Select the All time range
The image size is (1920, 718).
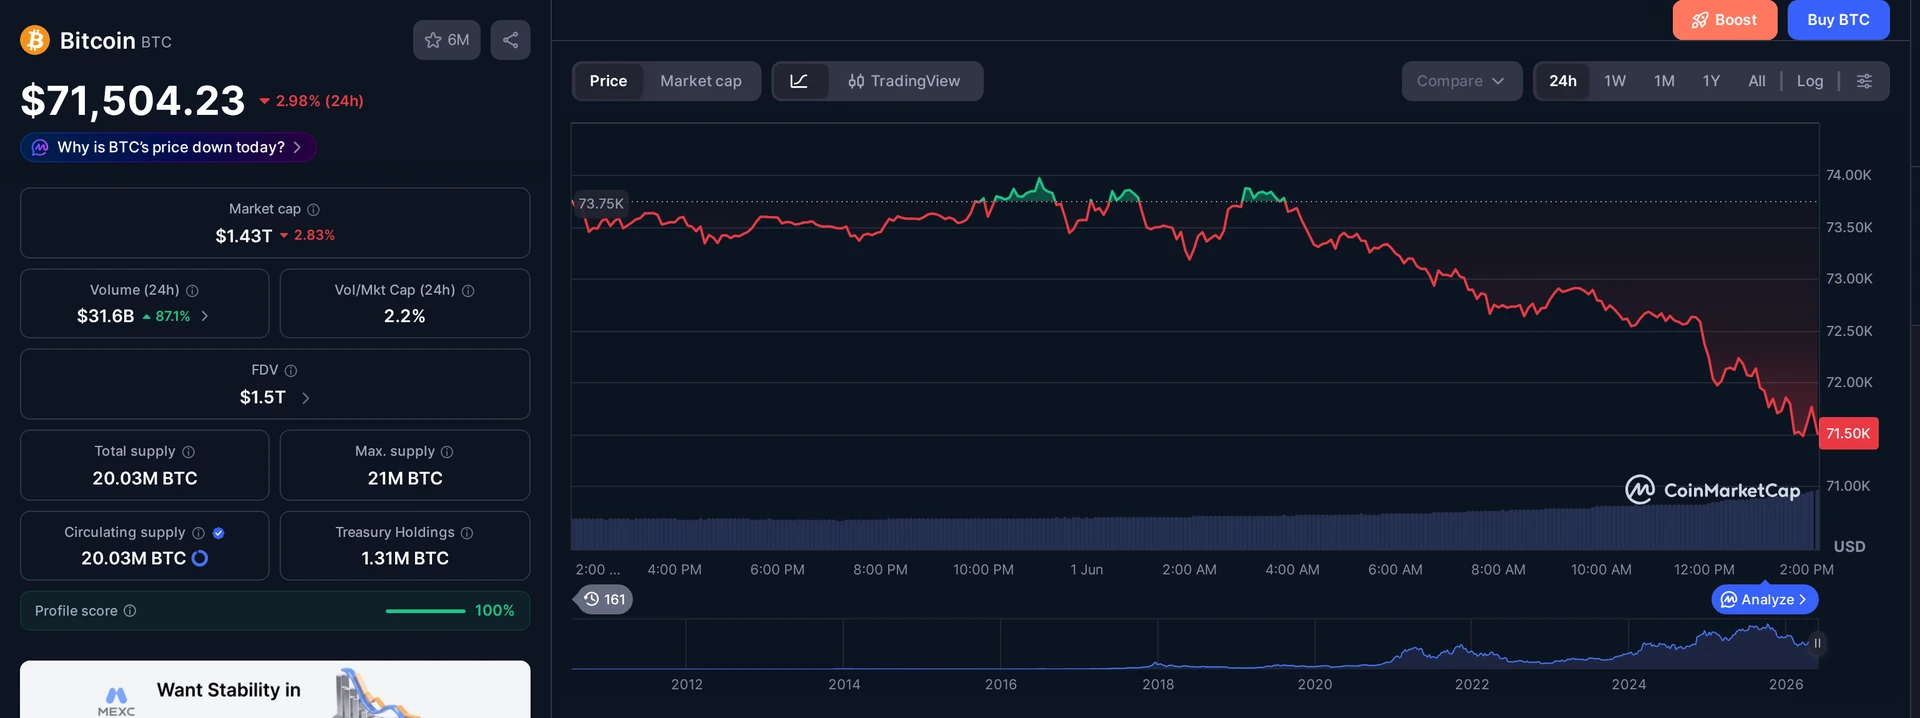(1757, 81)
